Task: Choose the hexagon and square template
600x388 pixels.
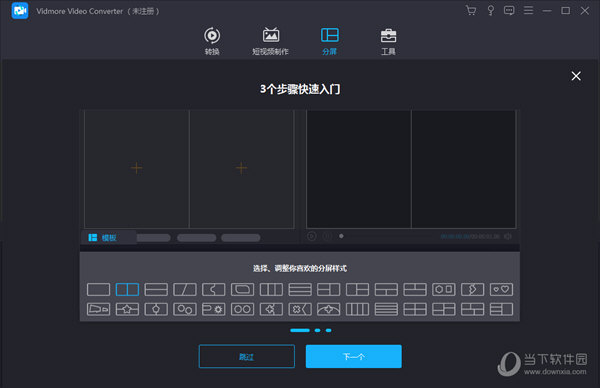Action: point(444,290)
